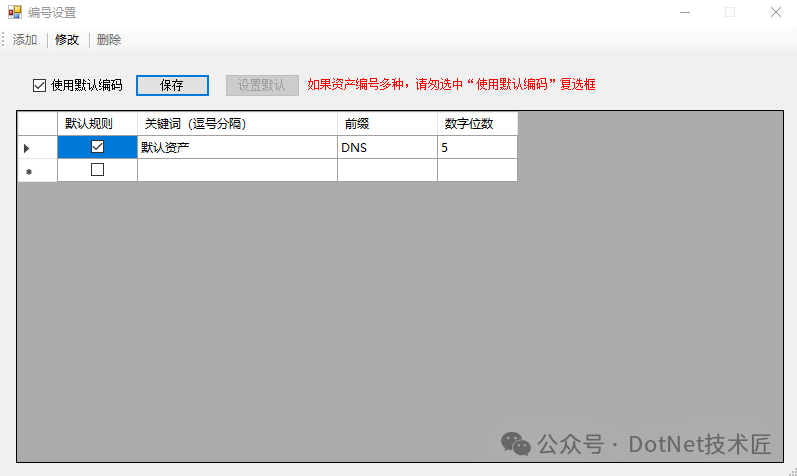Minimize the 编号设置 window

click(x=685, y=12)
